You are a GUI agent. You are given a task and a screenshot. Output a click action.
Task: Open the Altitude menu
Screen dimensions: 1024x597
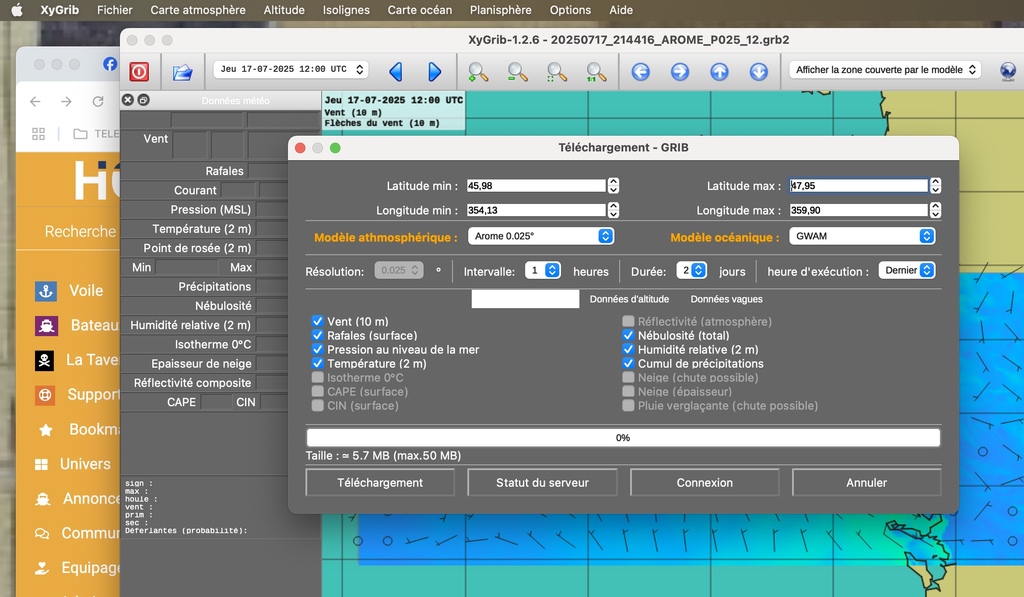tap(284, 10)
